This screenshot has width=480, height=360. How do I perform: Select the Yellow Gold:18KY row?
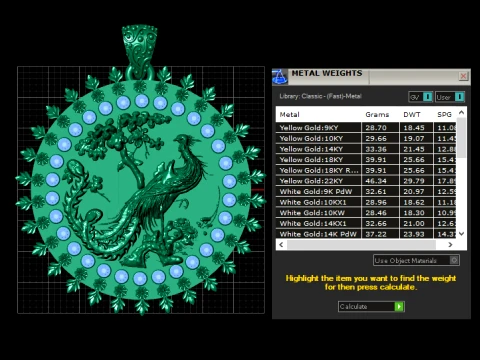(366, 160)
